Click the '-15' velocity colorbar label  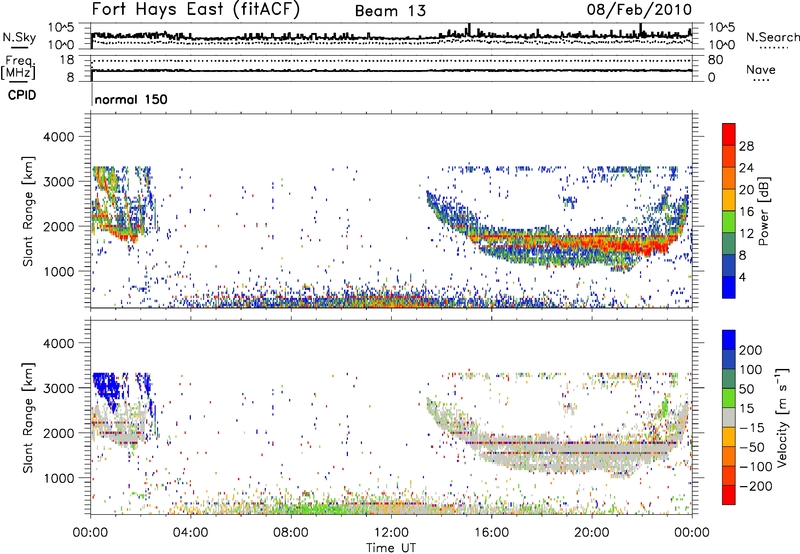(751, 427)
